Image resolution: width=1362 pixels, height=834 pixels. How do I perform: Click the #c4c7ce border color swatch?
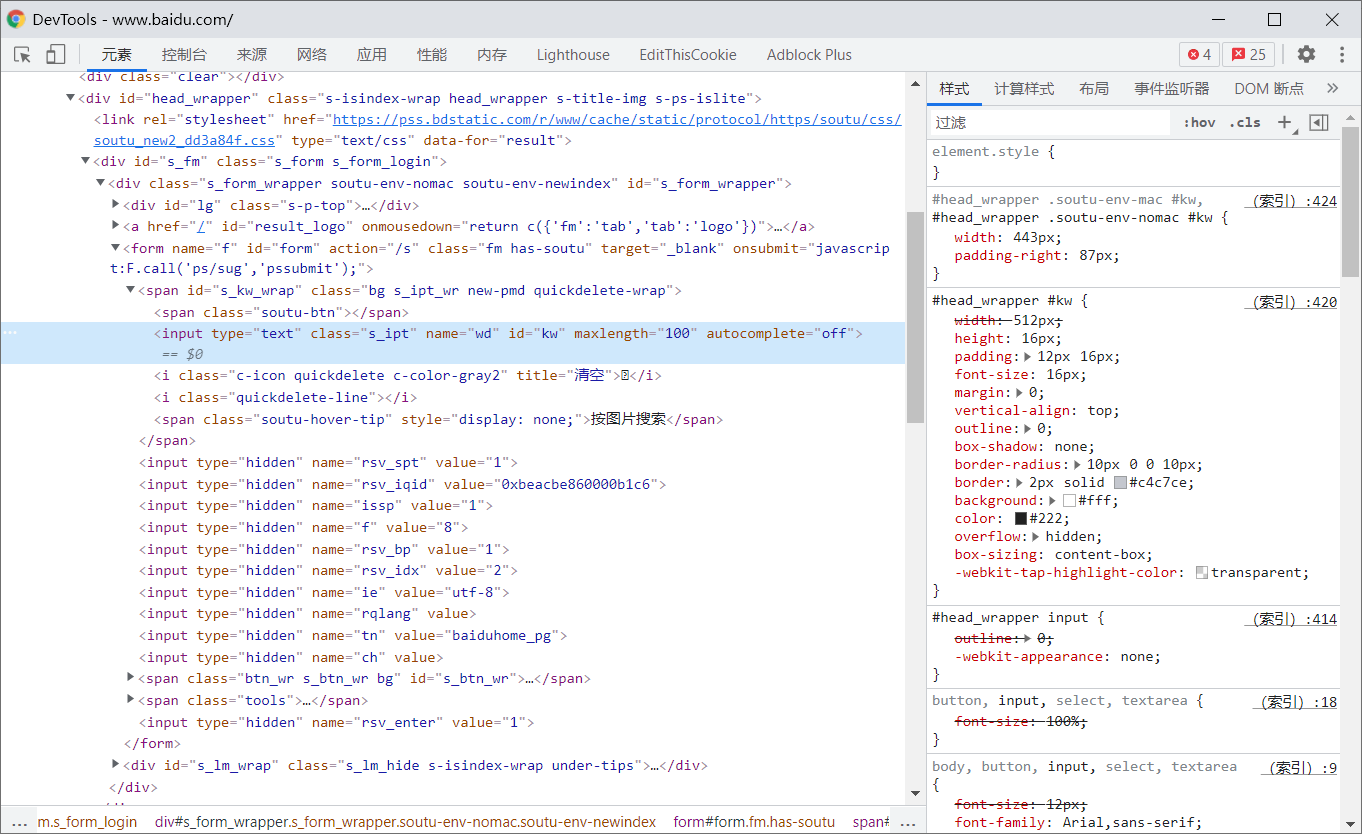pos(1120,483)
